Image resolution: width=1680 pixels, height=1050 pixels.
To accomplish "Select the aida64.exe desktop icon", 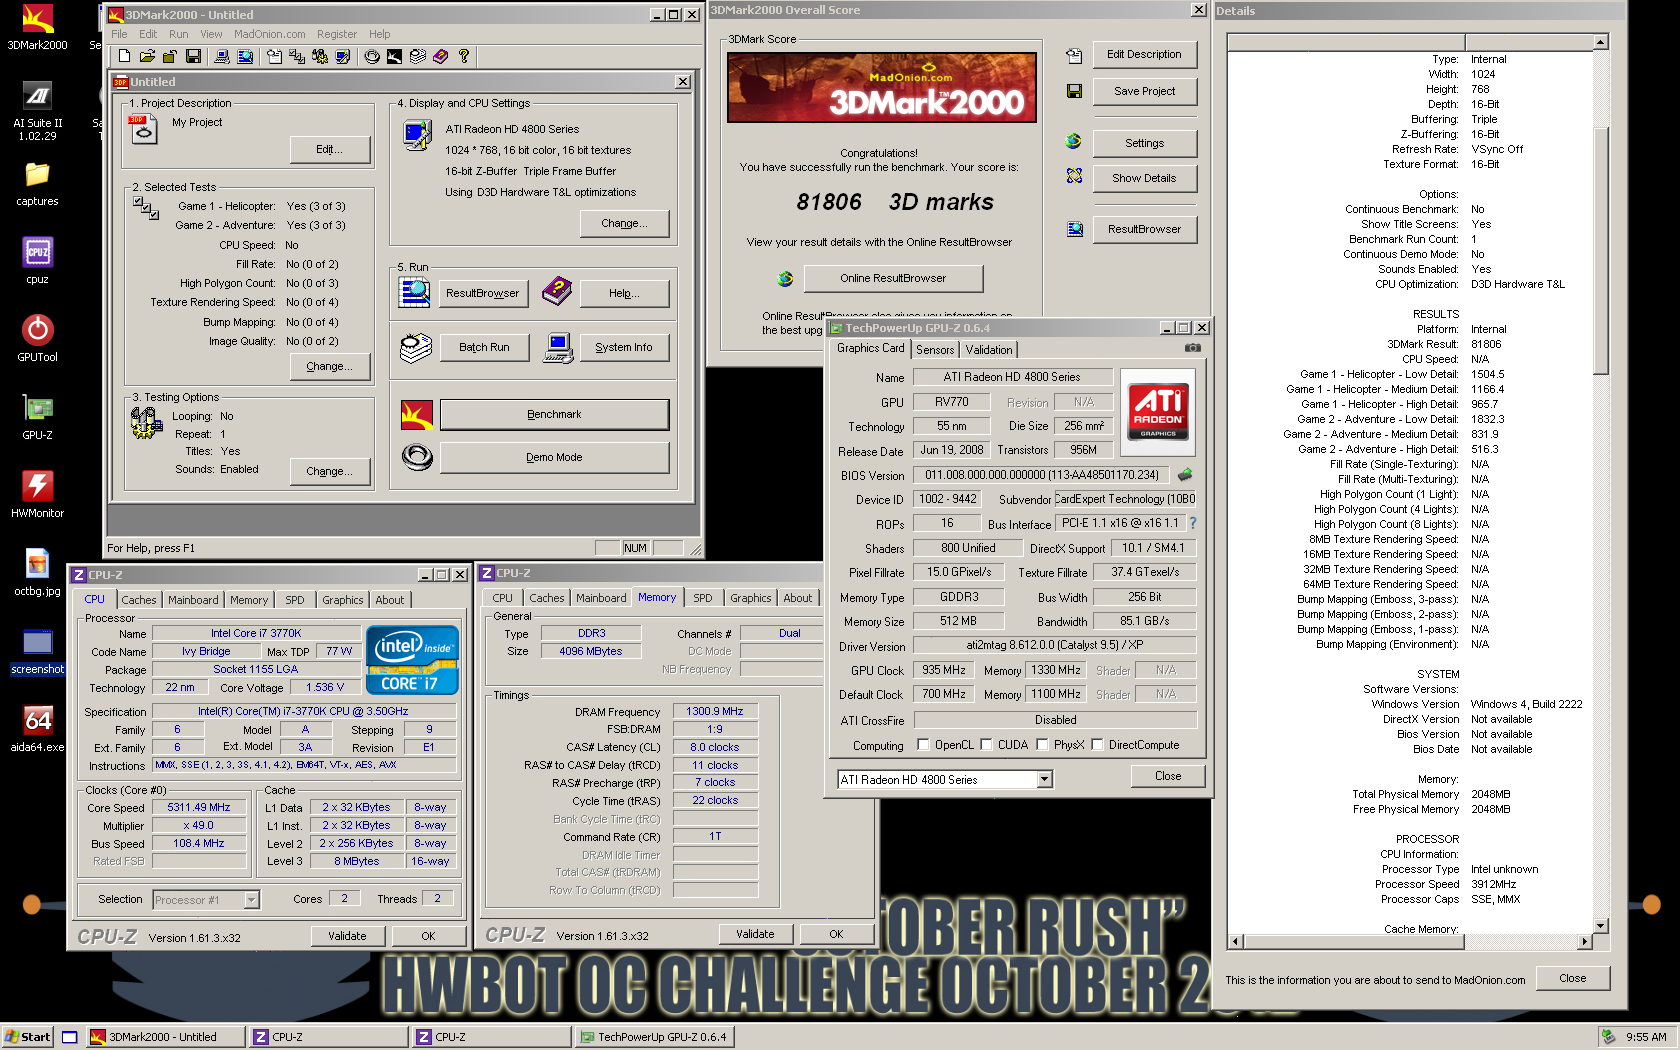I will [x=37, y=729].
